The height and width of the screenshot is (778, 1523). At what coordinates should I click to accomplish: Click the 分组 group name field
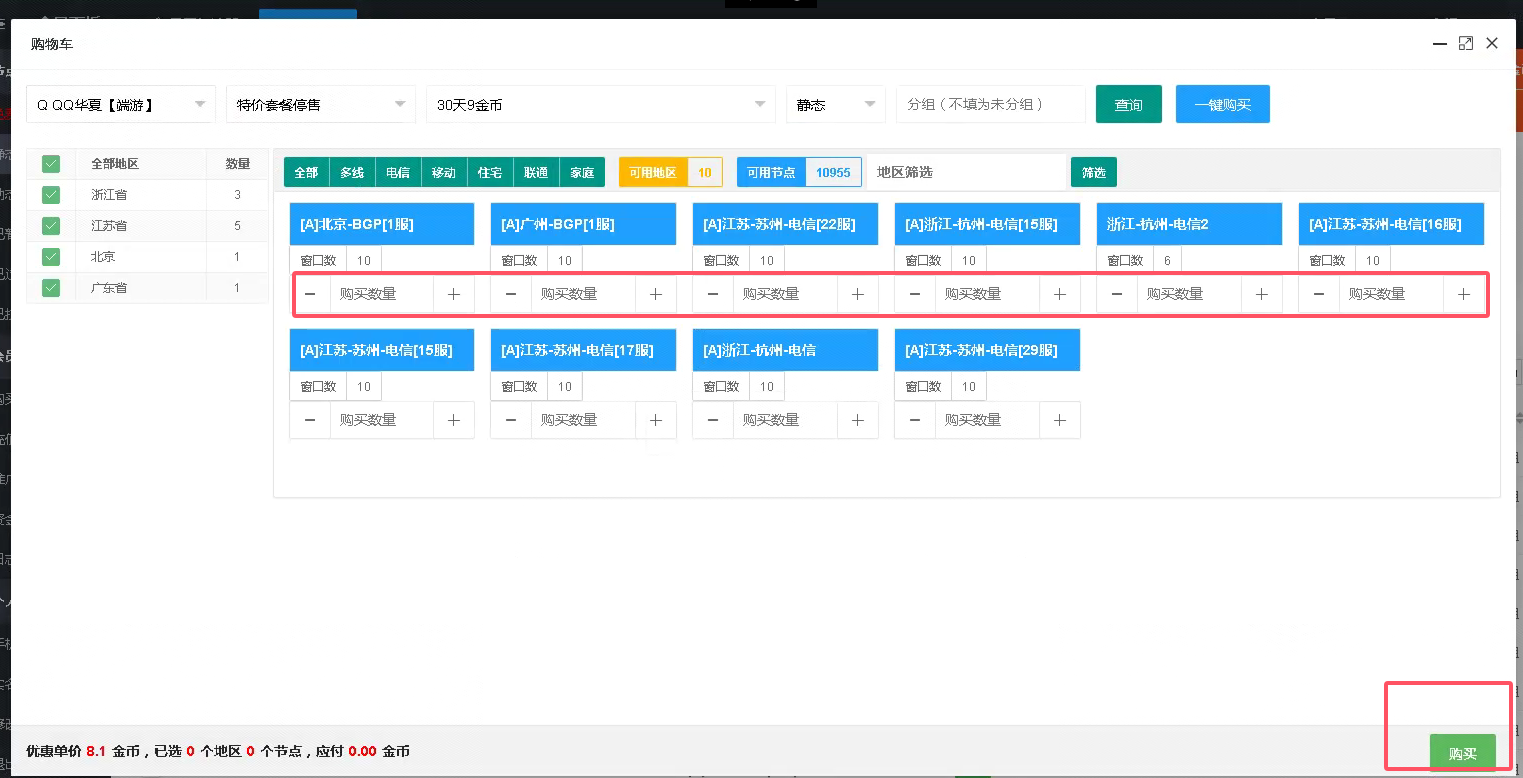pyautogui.click(x=990, y=104)
